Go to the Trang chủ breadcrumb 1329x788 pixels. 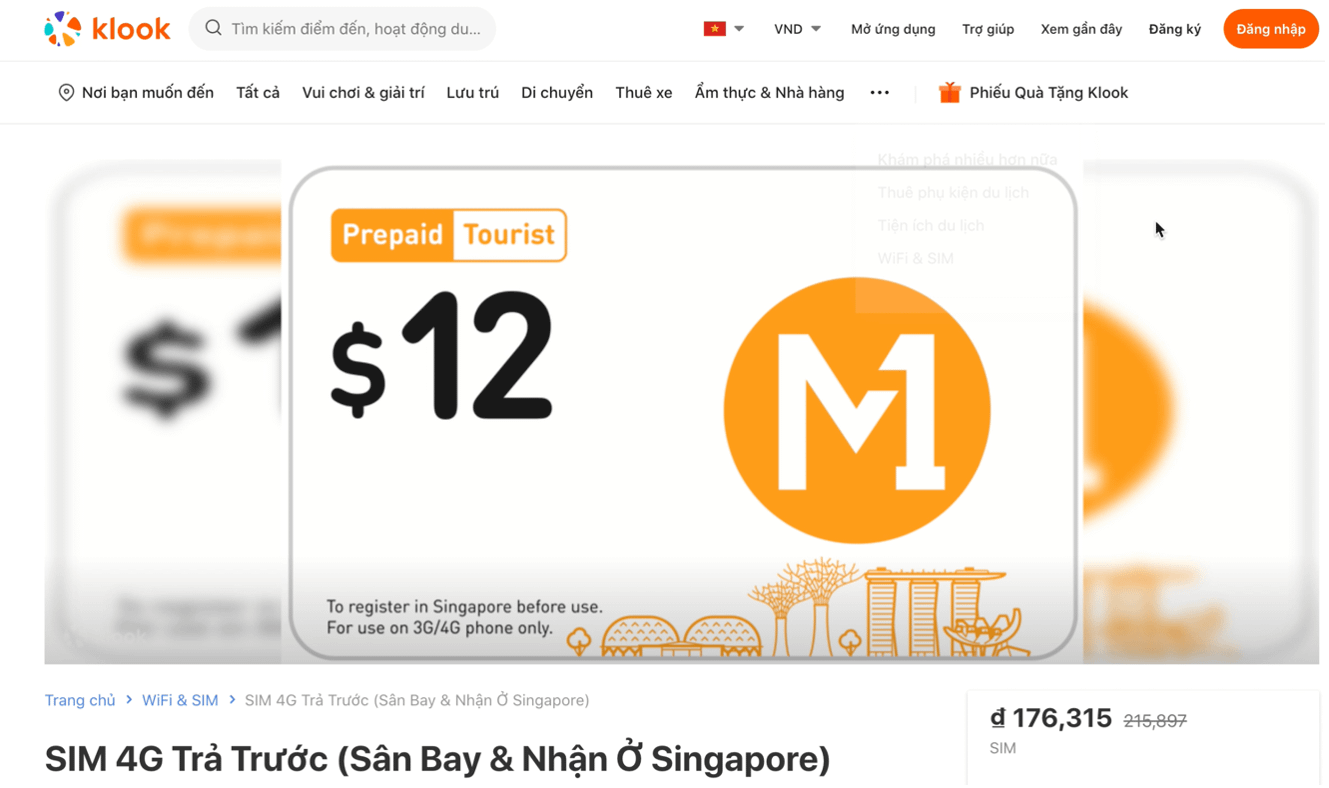[x=80, y=700]
